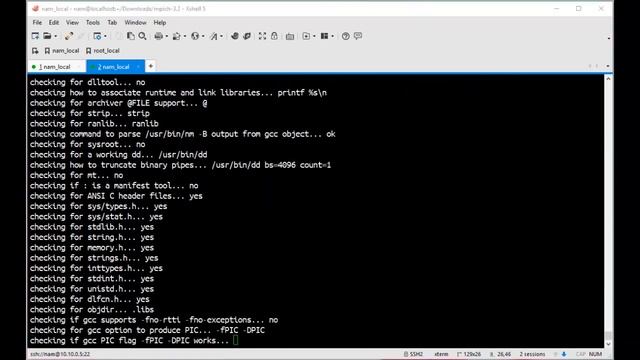Viewport: 640px width, 360px height.
Task: Open the File menu
Action: coord(37,22)
